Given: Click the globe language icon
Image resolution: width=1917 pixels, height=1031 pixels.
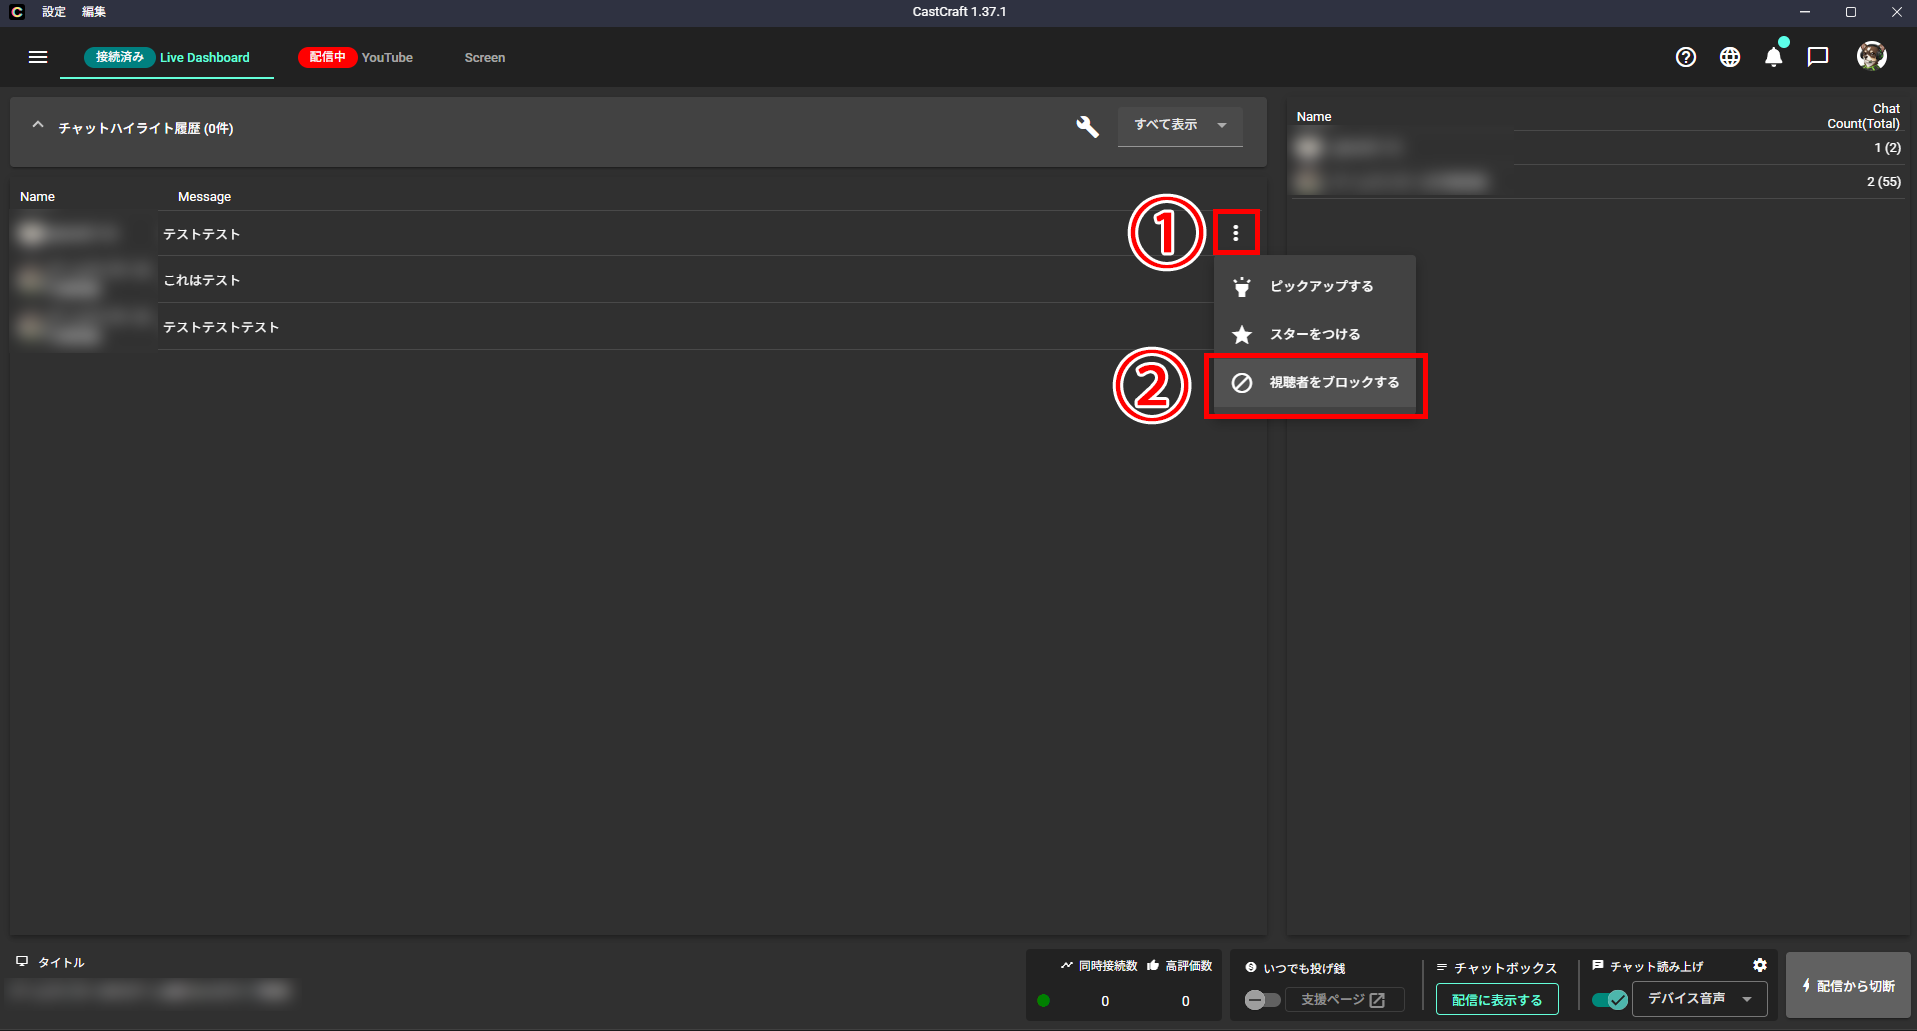Looking at the screenshot, I should pos(1730,57).
